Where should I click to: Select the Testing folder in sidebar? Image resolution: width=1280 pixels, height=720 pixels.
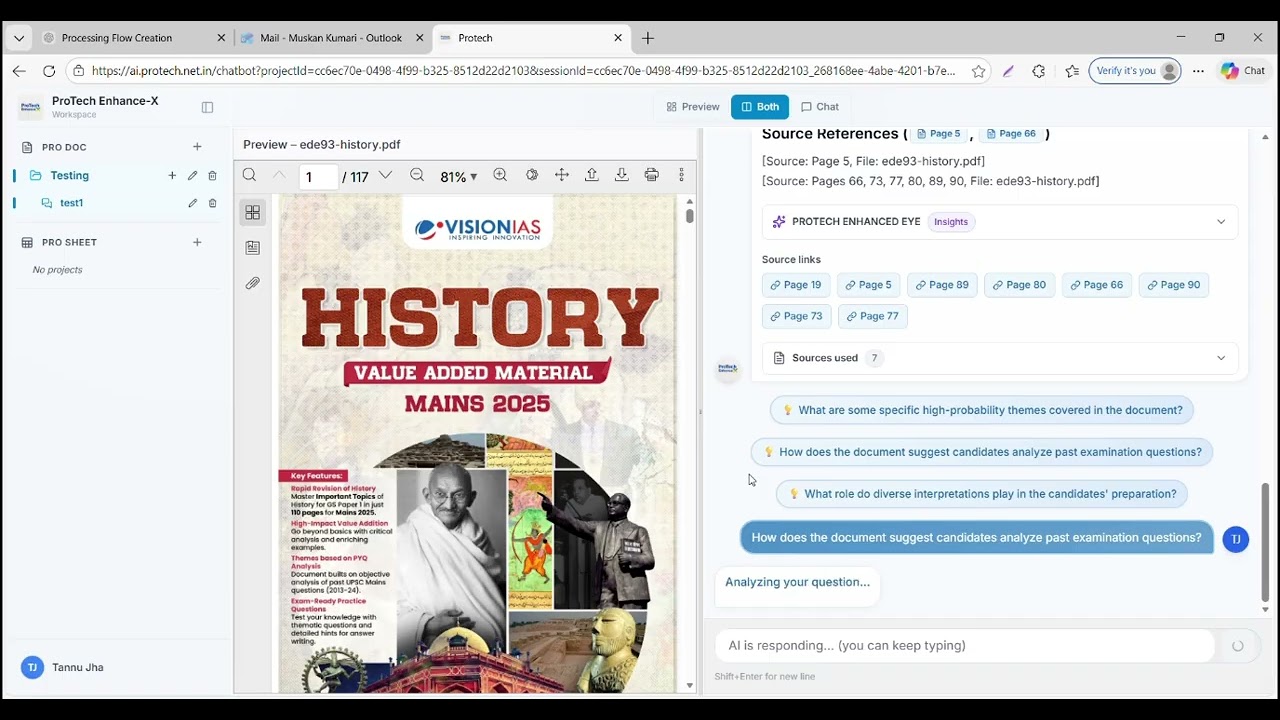[x=70, y=176]
